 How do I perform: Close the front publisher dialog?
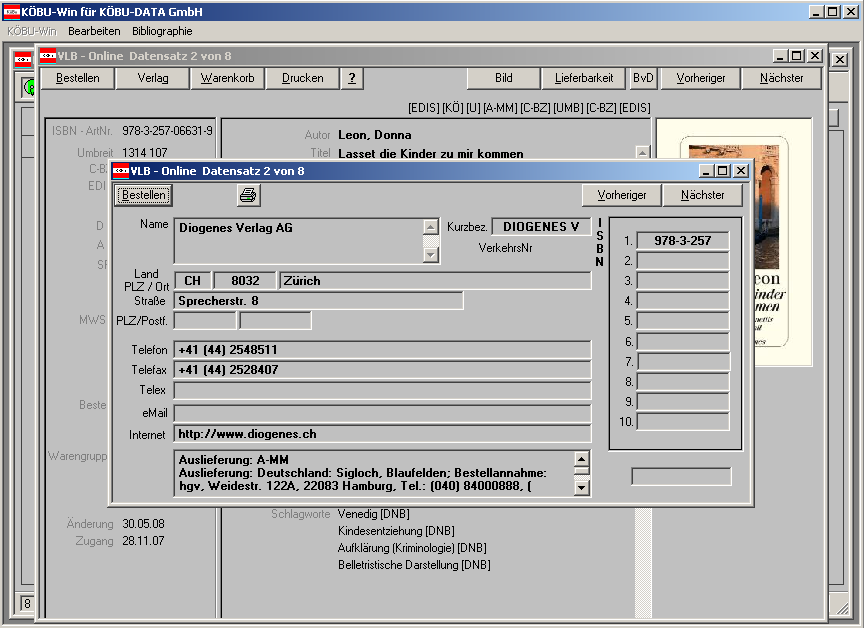741,171
